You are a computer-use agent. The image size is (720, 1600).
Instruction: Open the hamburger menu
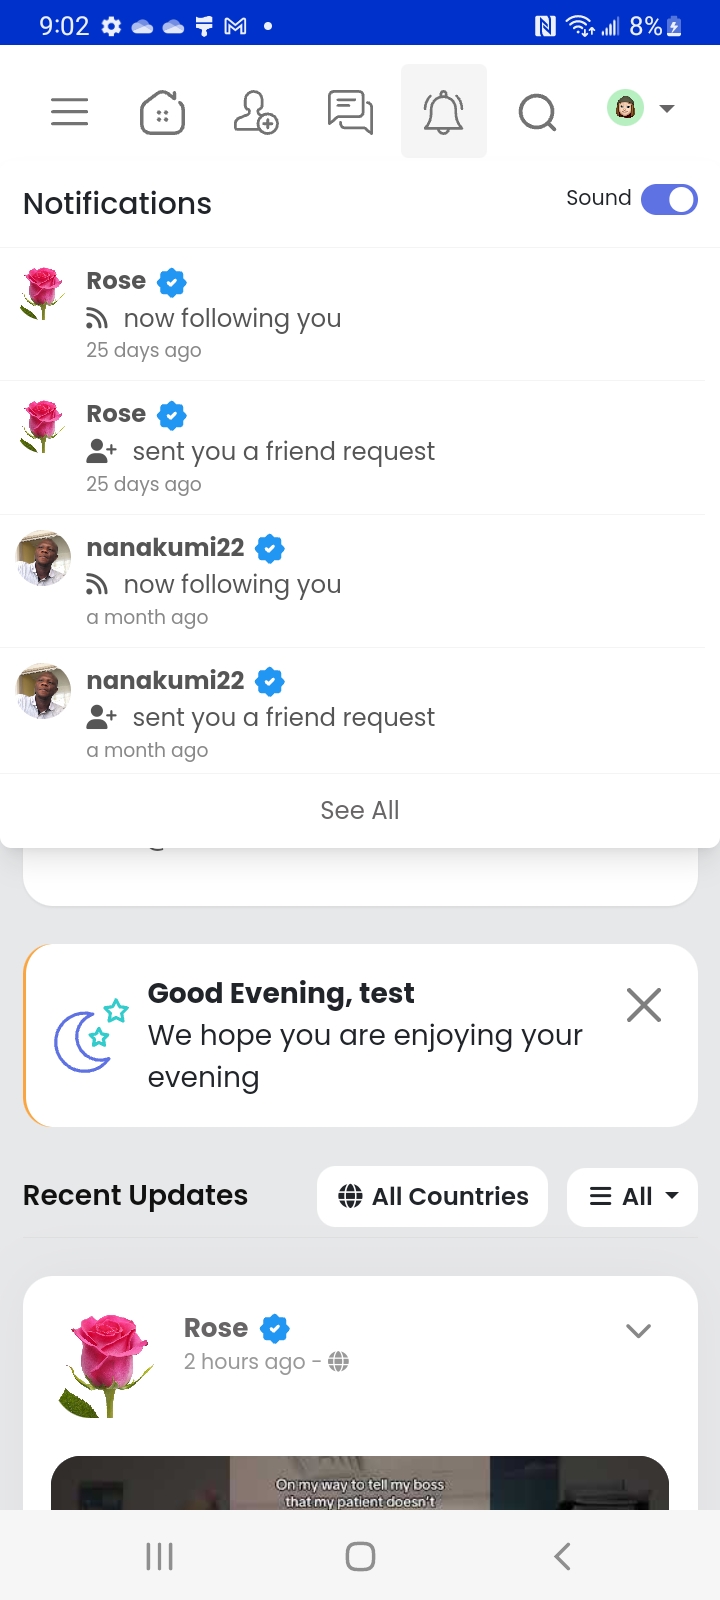click(x=70, y=111)
